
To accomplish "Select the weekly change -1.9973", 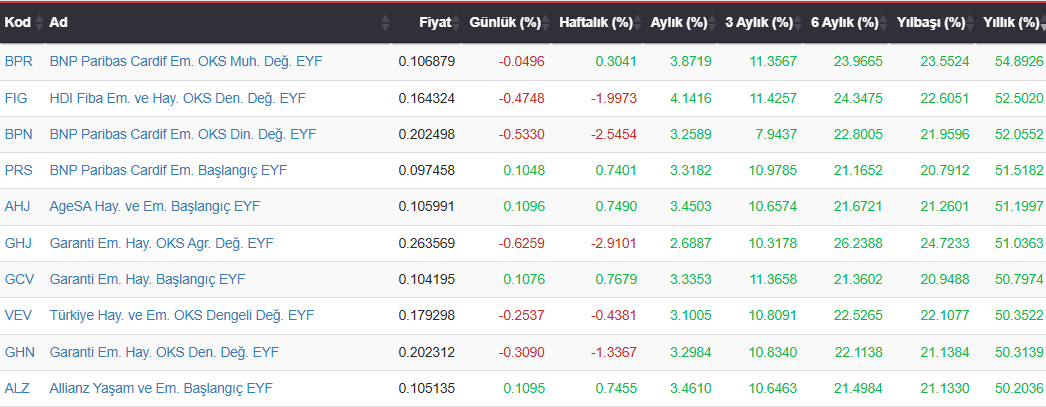I will pos(614,98).
